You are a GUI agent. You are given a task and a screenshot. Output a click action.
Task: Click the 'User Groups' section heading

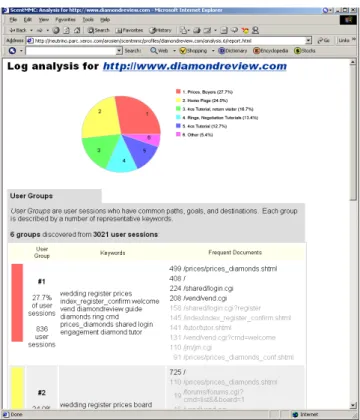click(x=31, y=196)
